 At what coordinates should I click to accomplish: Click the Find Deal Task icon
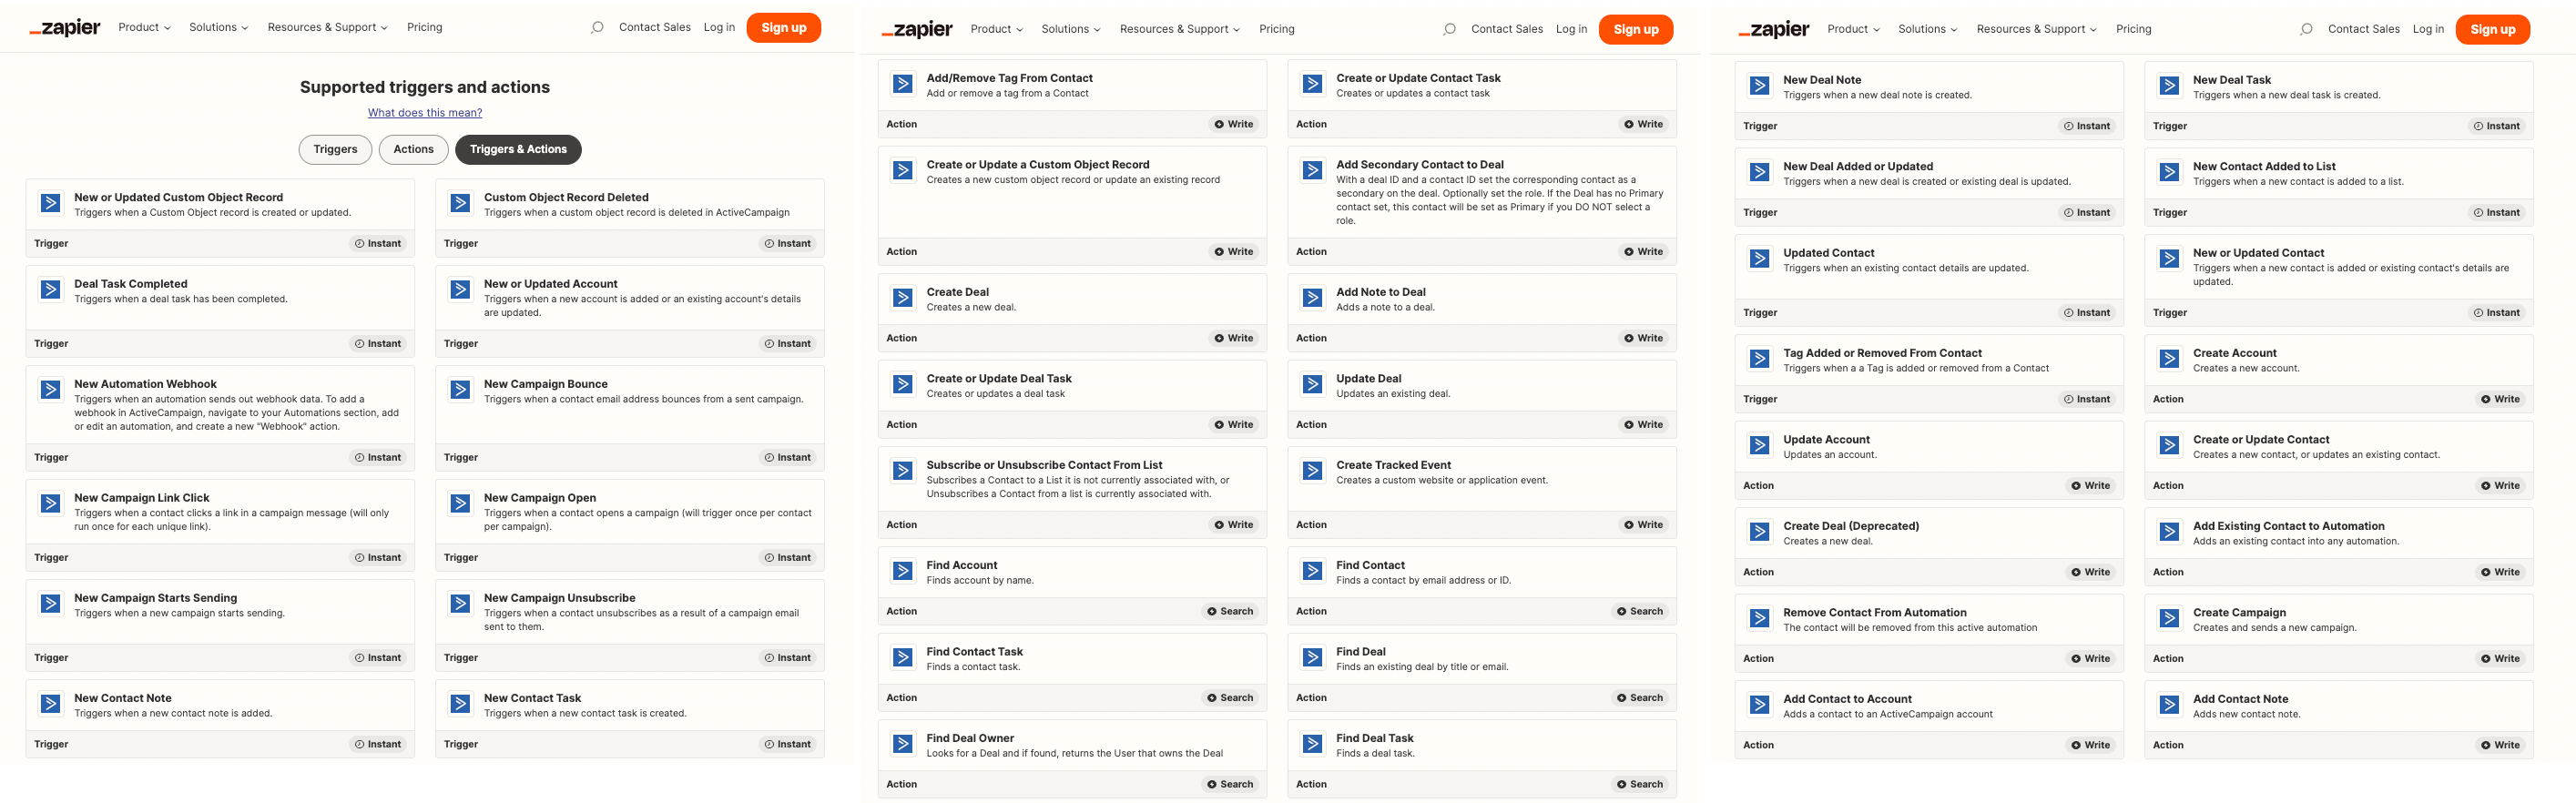(1313, 744)
